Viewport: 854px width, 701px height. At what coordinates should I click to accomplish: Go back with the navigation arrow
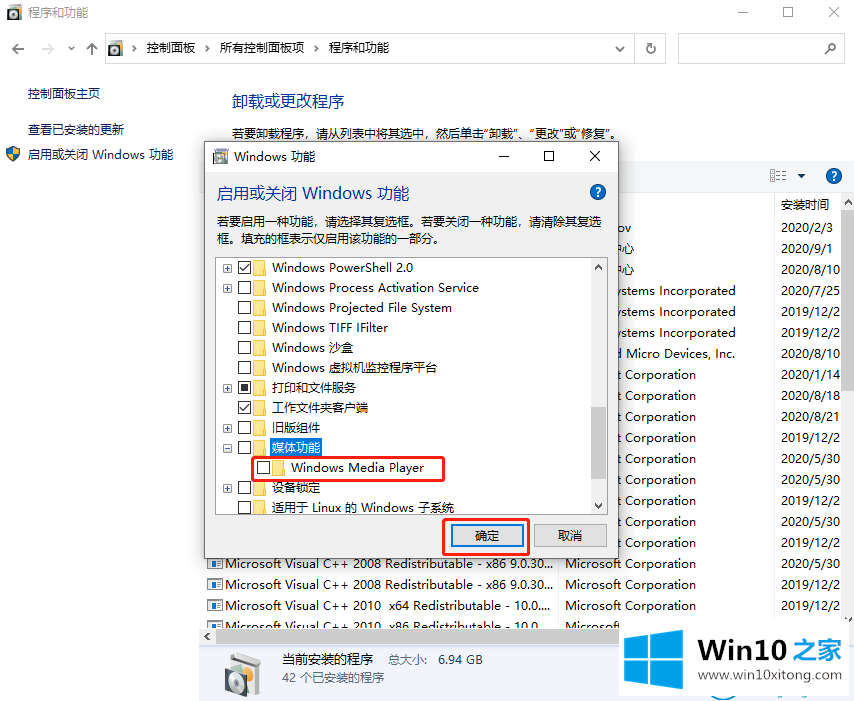tap(18, 49)
